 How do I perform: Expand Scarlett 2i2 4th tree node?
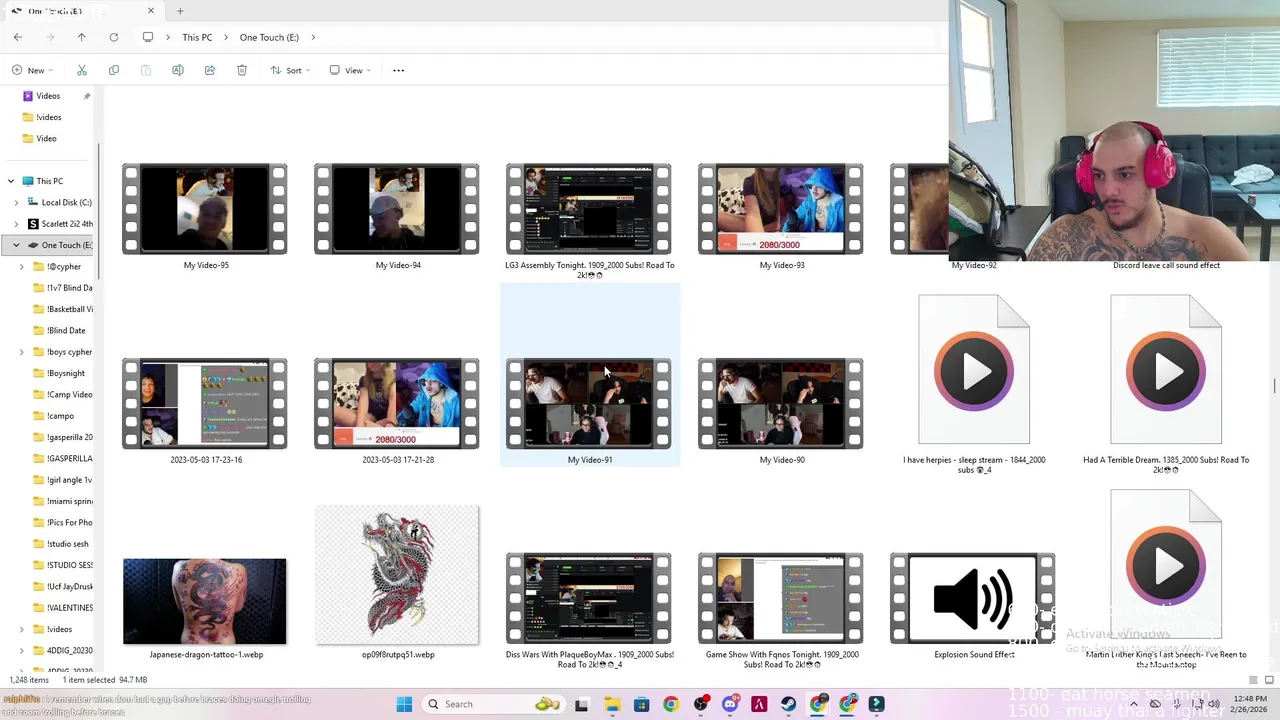(16, 224)
